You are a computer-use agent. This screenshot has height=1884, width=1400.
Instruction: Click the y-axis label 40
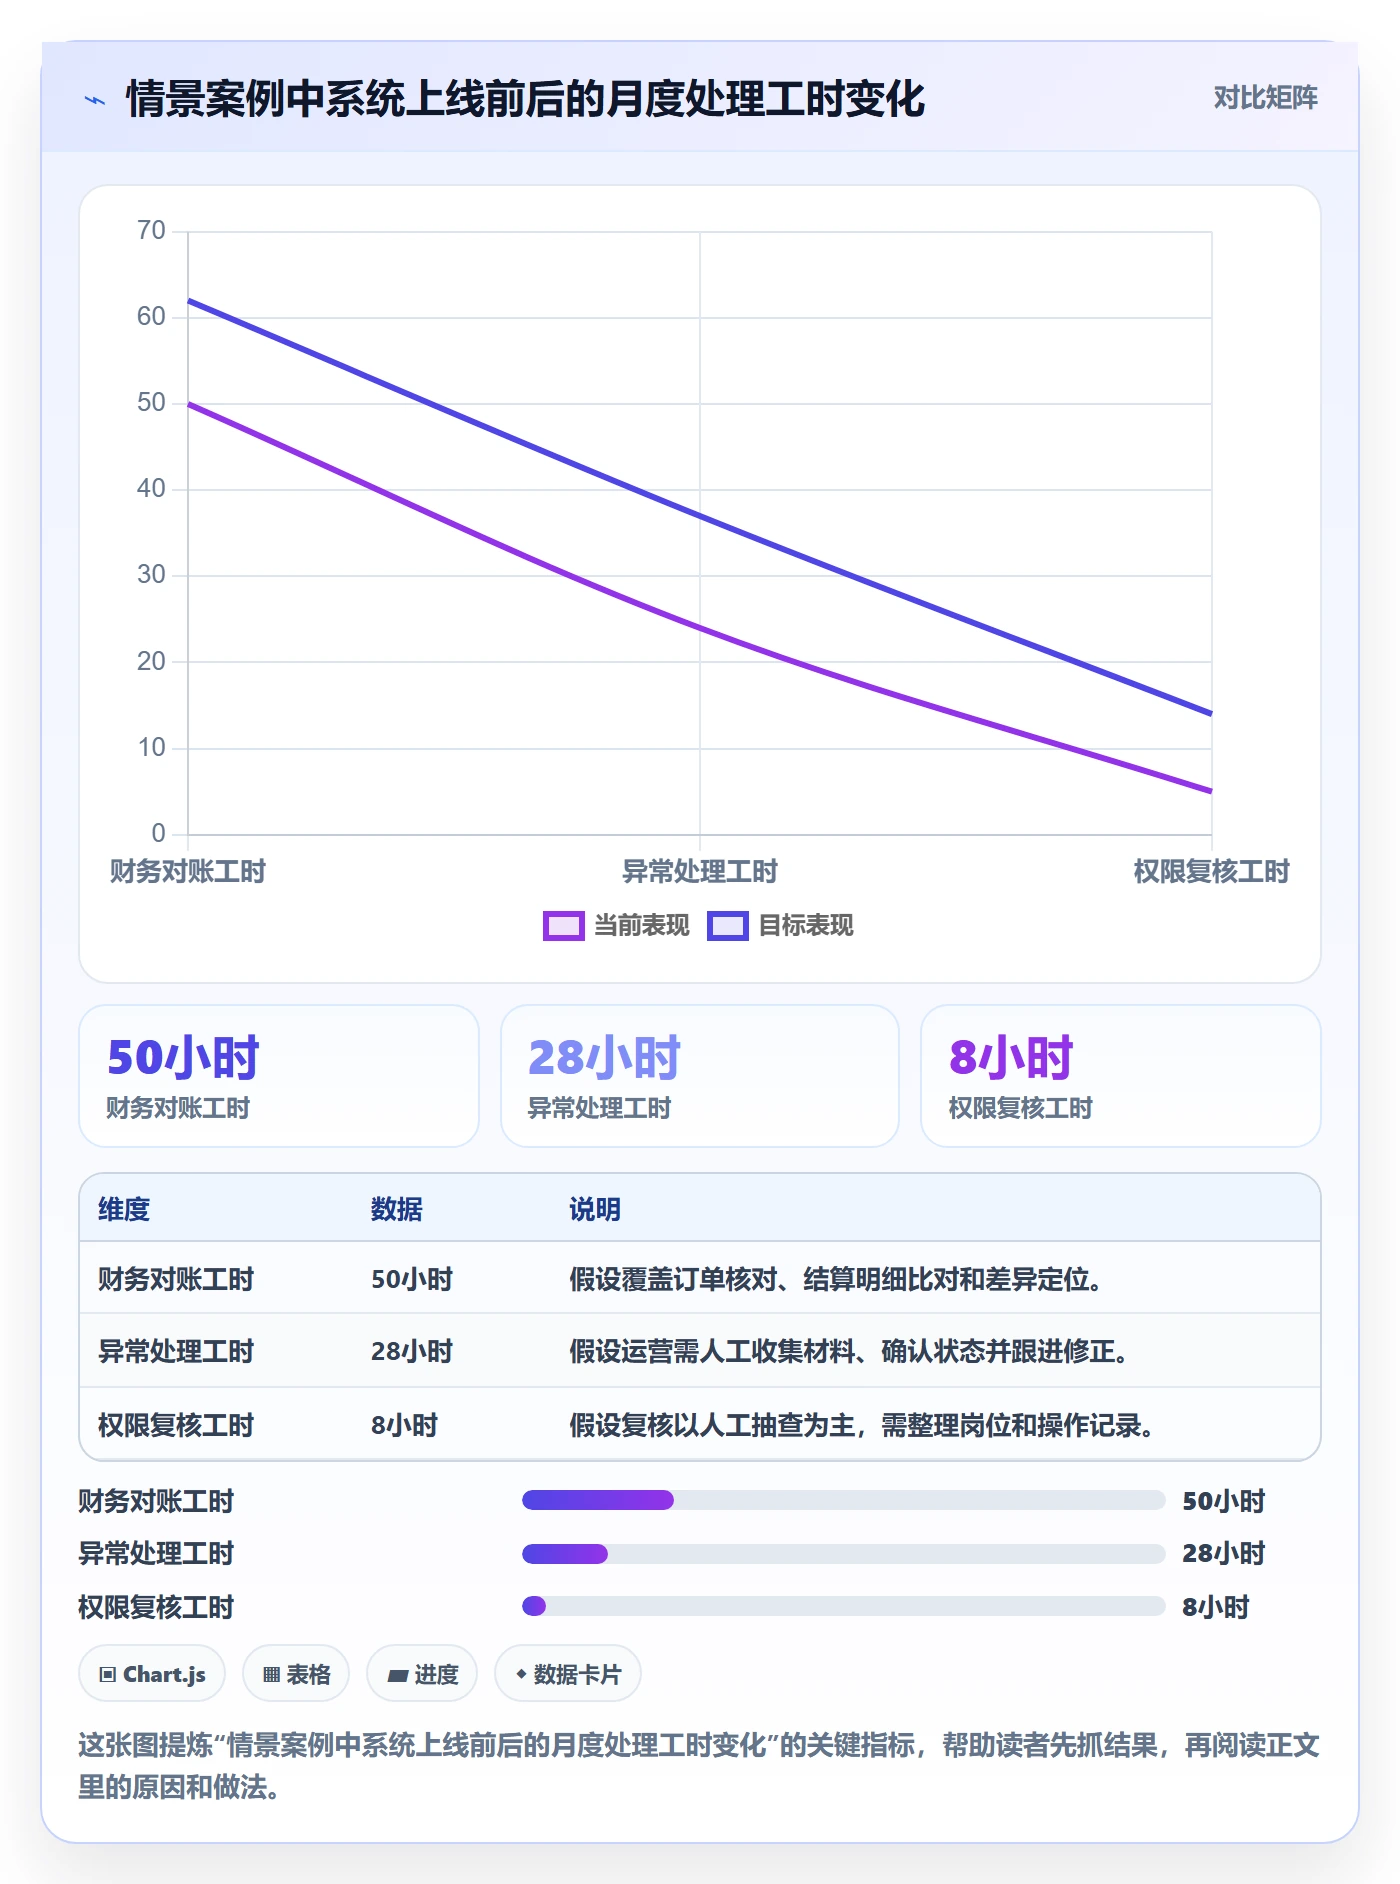click(151, 488)
